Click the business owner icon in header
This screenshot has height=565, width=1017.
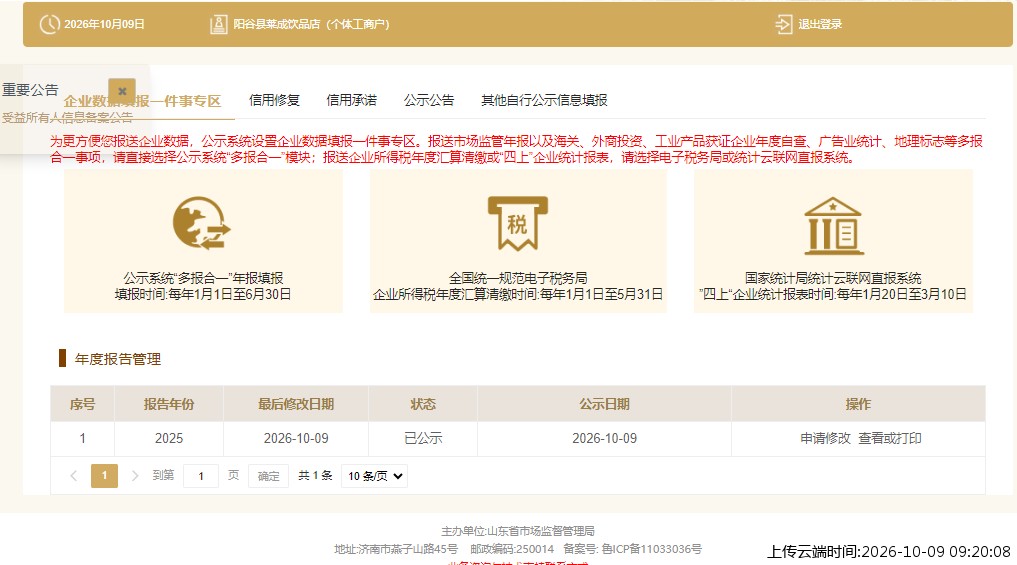click(219, 25)
